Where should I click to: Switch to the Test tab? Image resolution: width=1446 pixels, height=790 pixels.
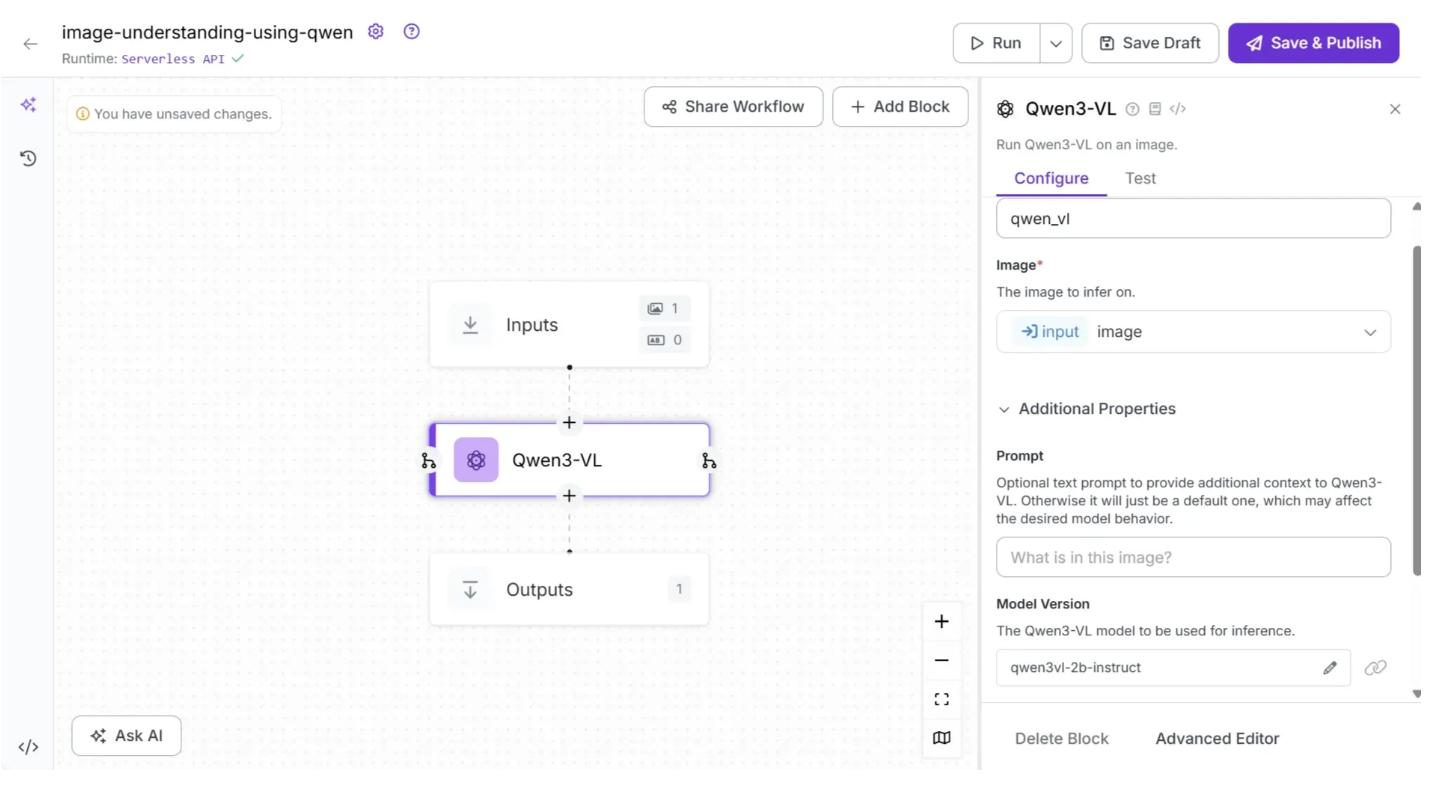1140,179
